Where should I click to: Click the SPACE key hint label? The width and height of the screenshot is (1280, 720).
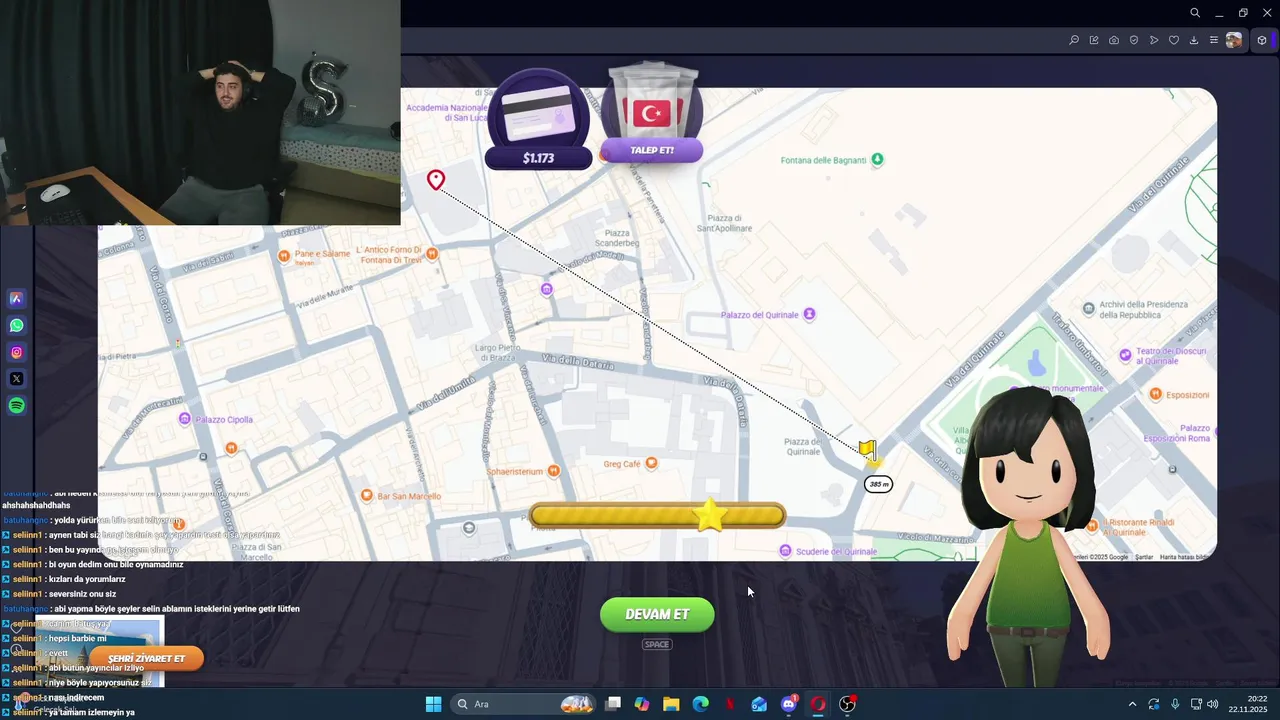pyautogui.click(x=657, y=645)
